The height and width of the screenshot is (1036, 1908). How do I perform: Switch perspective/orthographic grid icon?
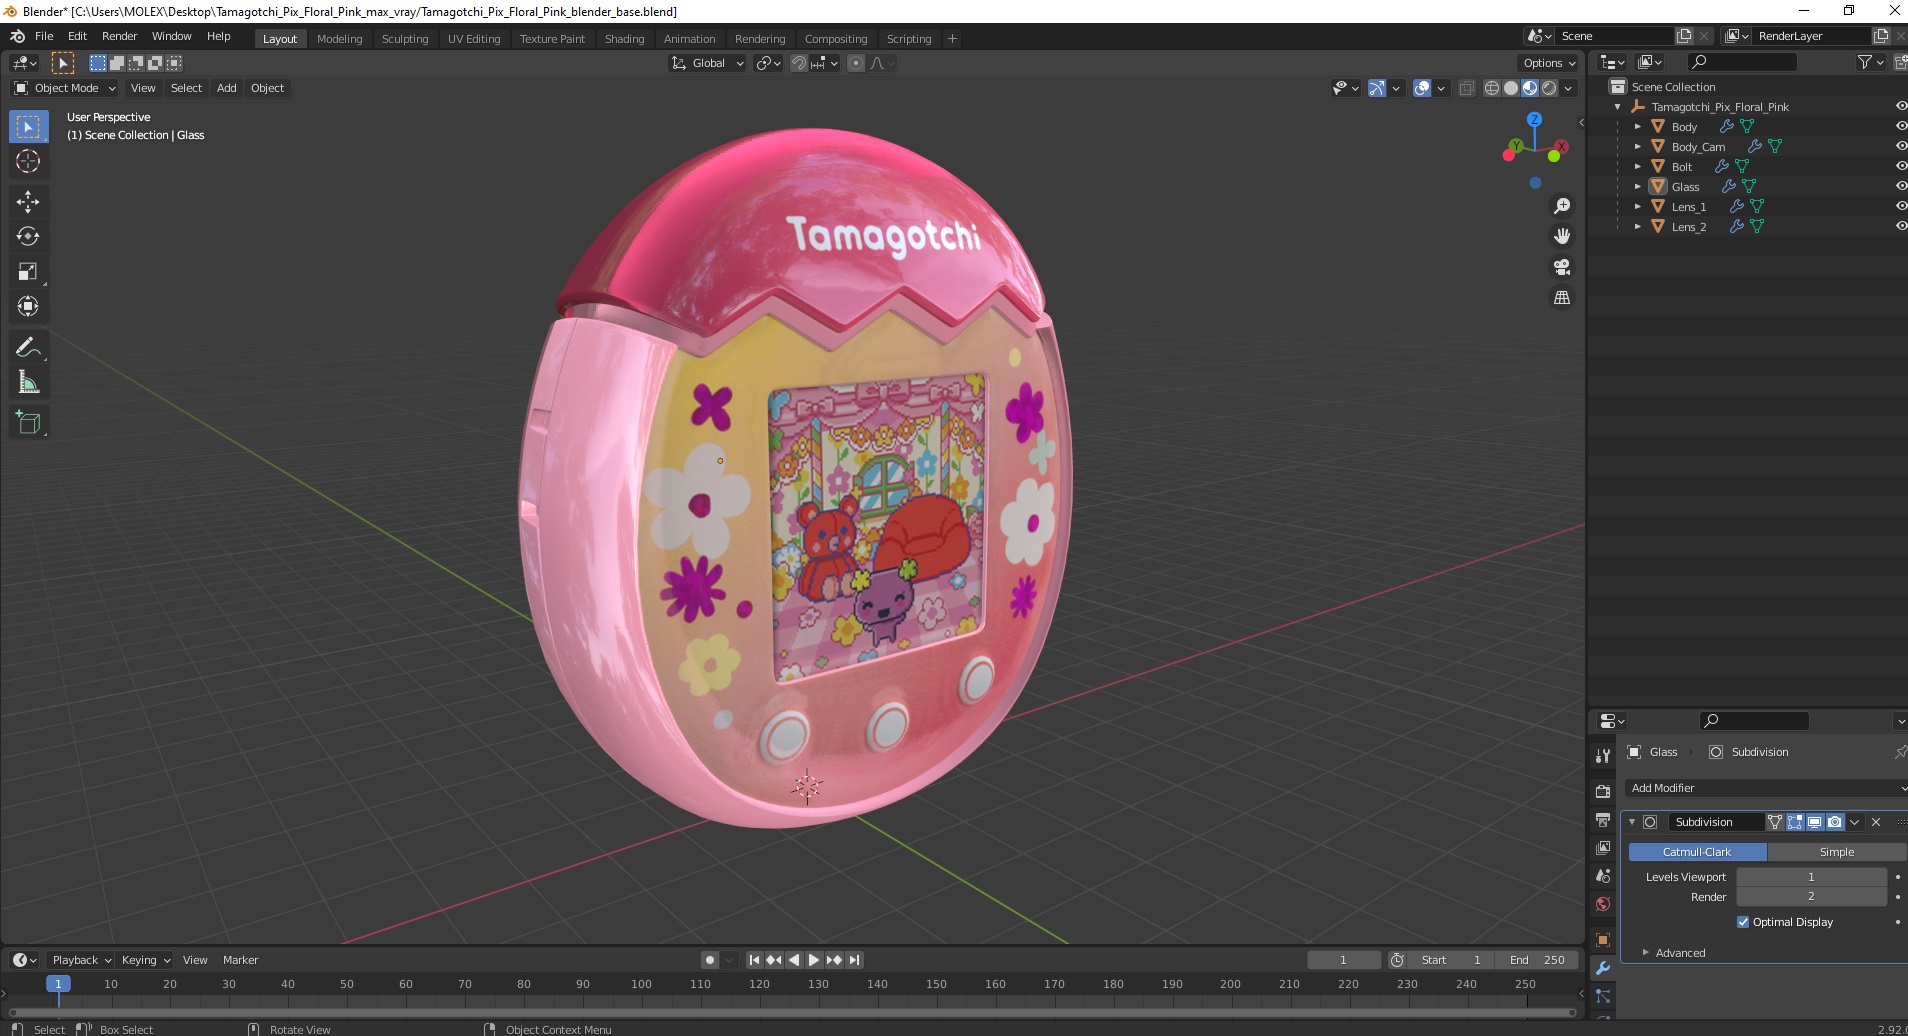[1561, 298]
